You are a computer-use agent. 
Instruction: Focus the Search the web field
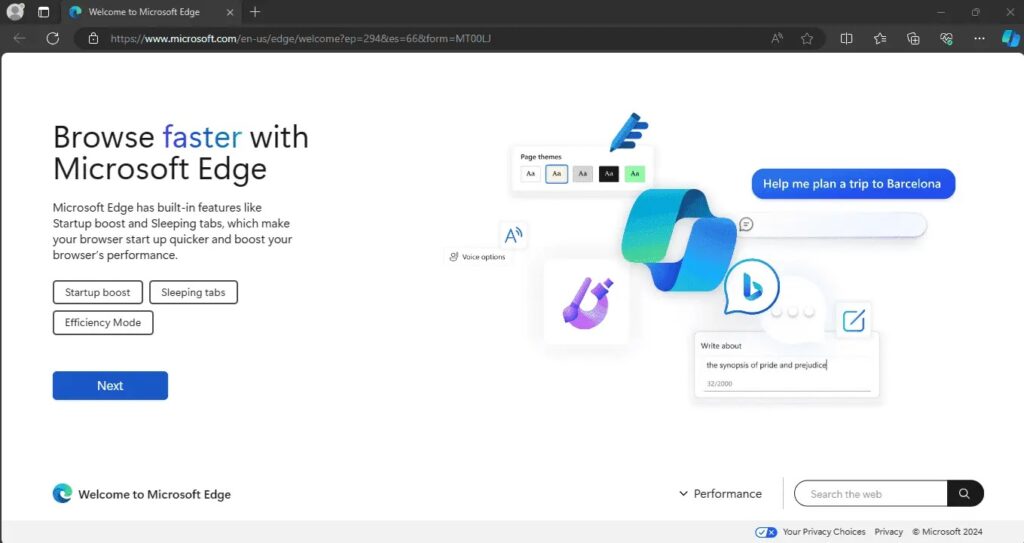[871, 494]
